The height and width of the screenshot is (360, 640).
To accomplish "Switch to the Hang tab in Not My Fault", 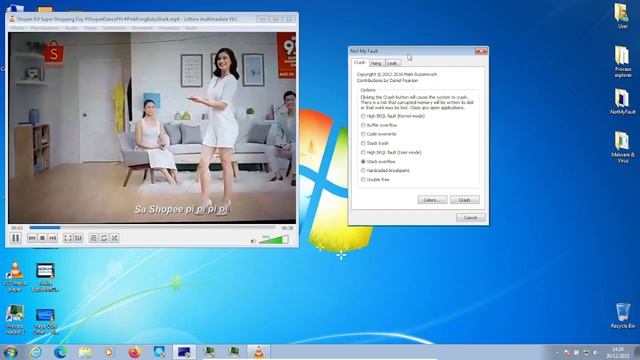I will (376, 63).
